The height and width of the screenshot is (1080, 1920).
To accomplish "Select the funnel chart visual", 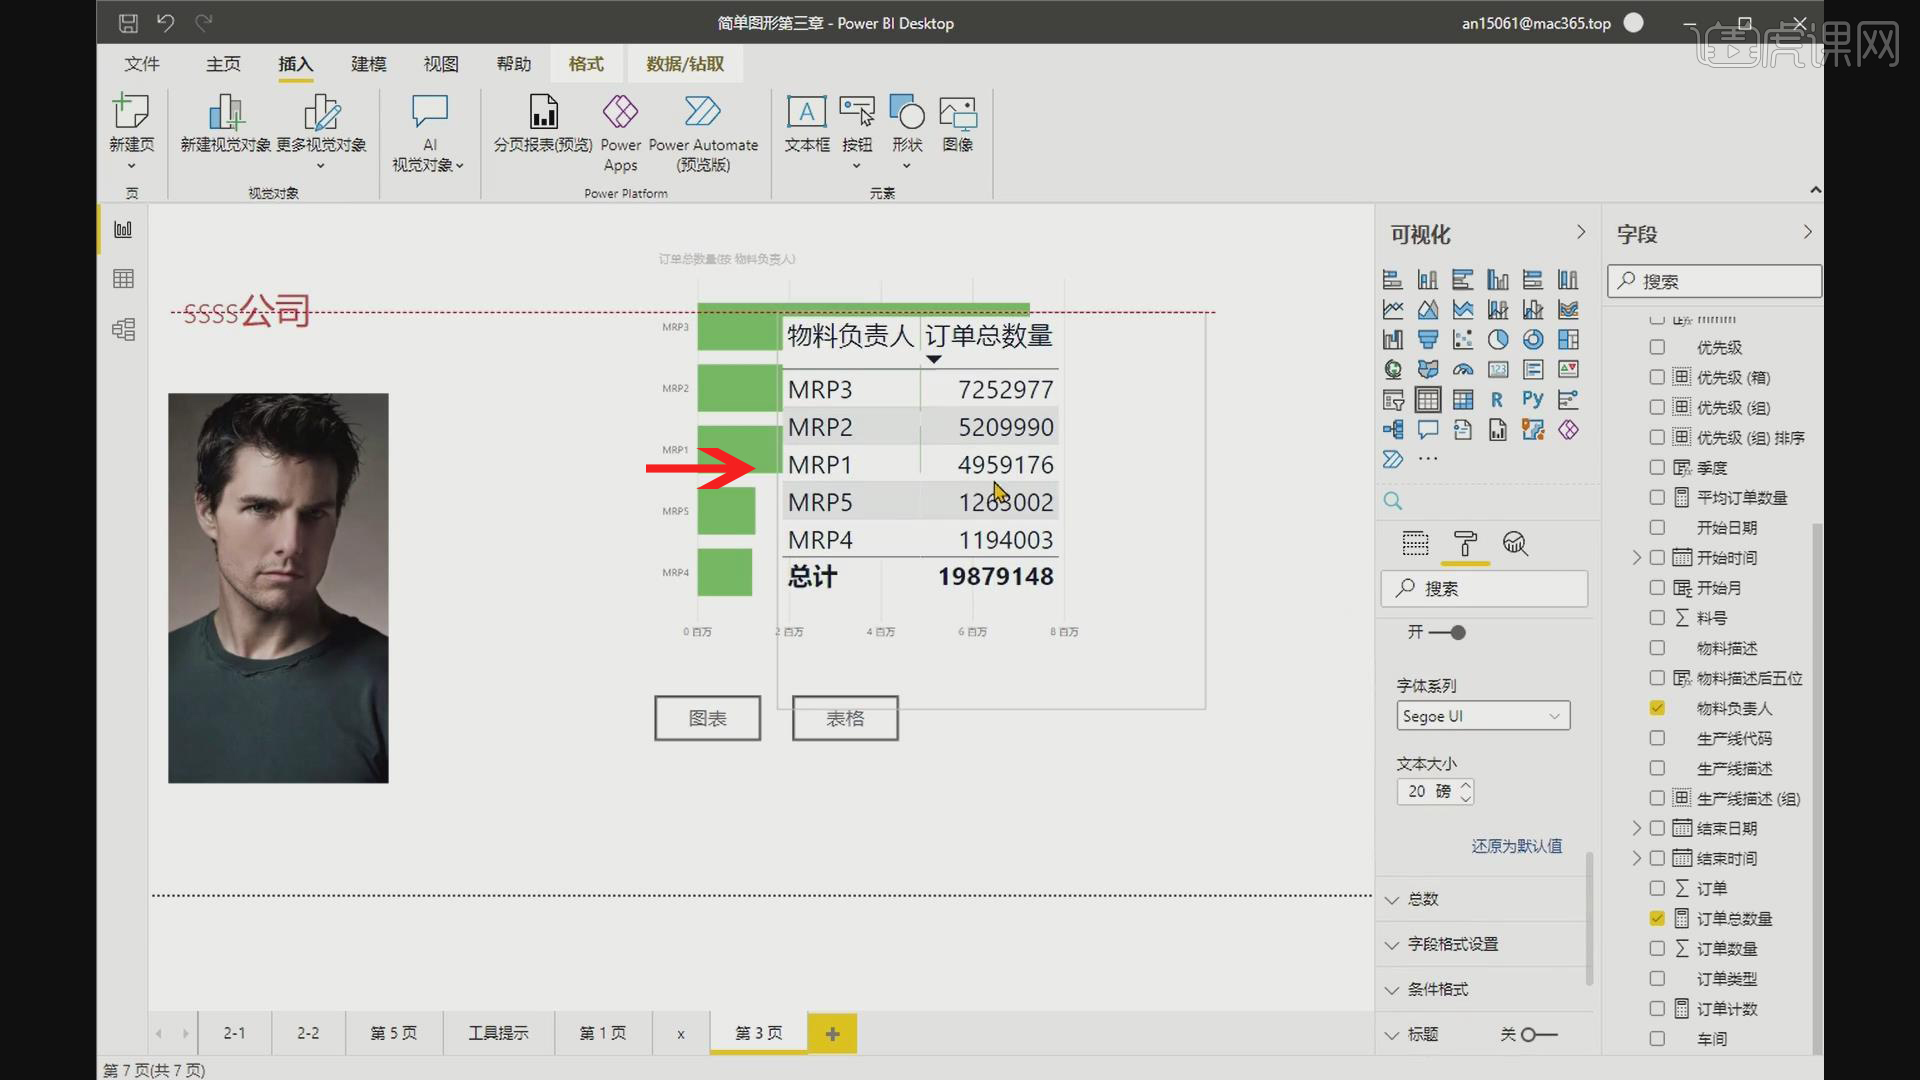I will tap(1428, 340).
